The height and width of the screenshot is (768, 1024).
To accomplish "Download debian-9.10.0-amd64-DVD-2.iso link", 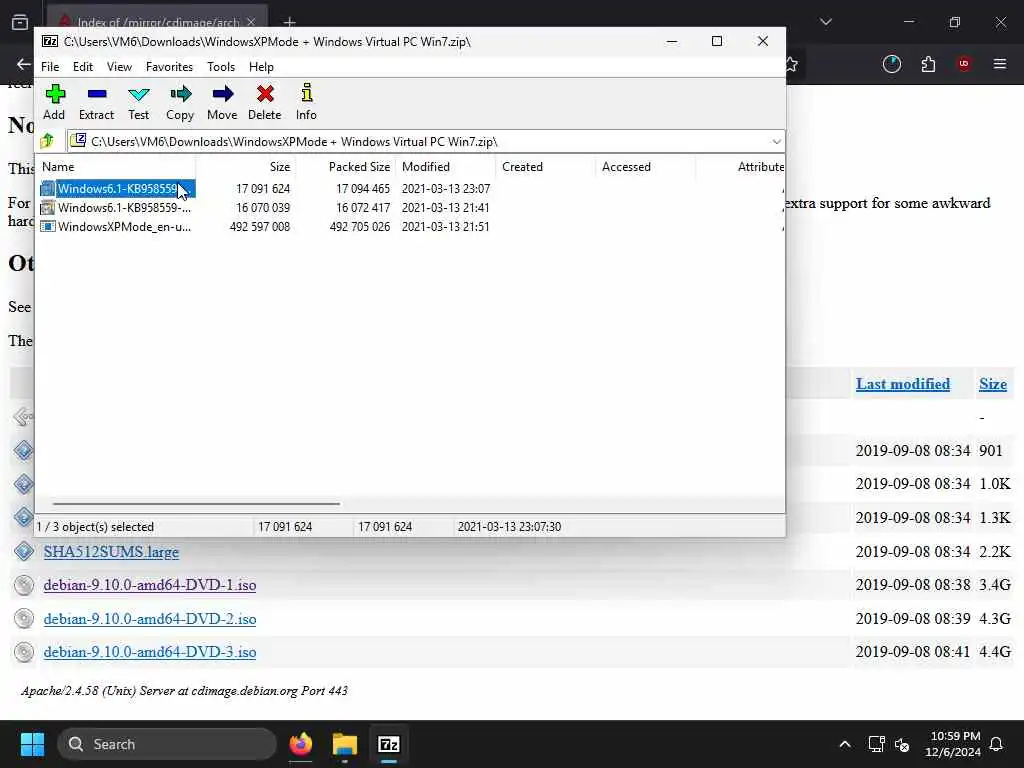I will point(150,618).
